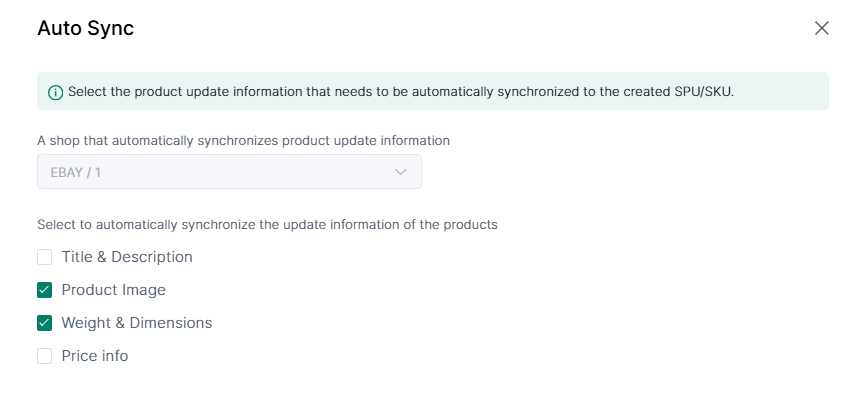Uncheck the Weight & Dimensions checkbox
The height and width of the screenshot is (396, 842).
[x=45, y=323]
